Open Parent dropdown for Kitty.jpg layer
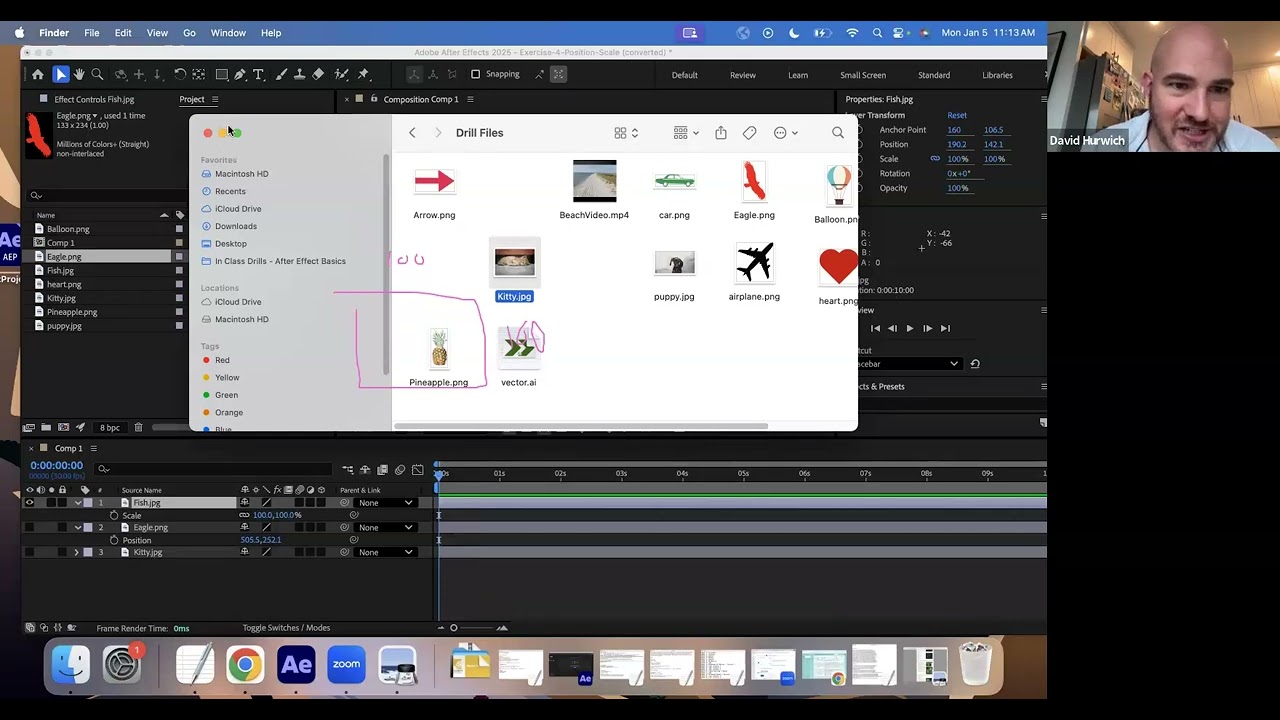 click(386, 552)
